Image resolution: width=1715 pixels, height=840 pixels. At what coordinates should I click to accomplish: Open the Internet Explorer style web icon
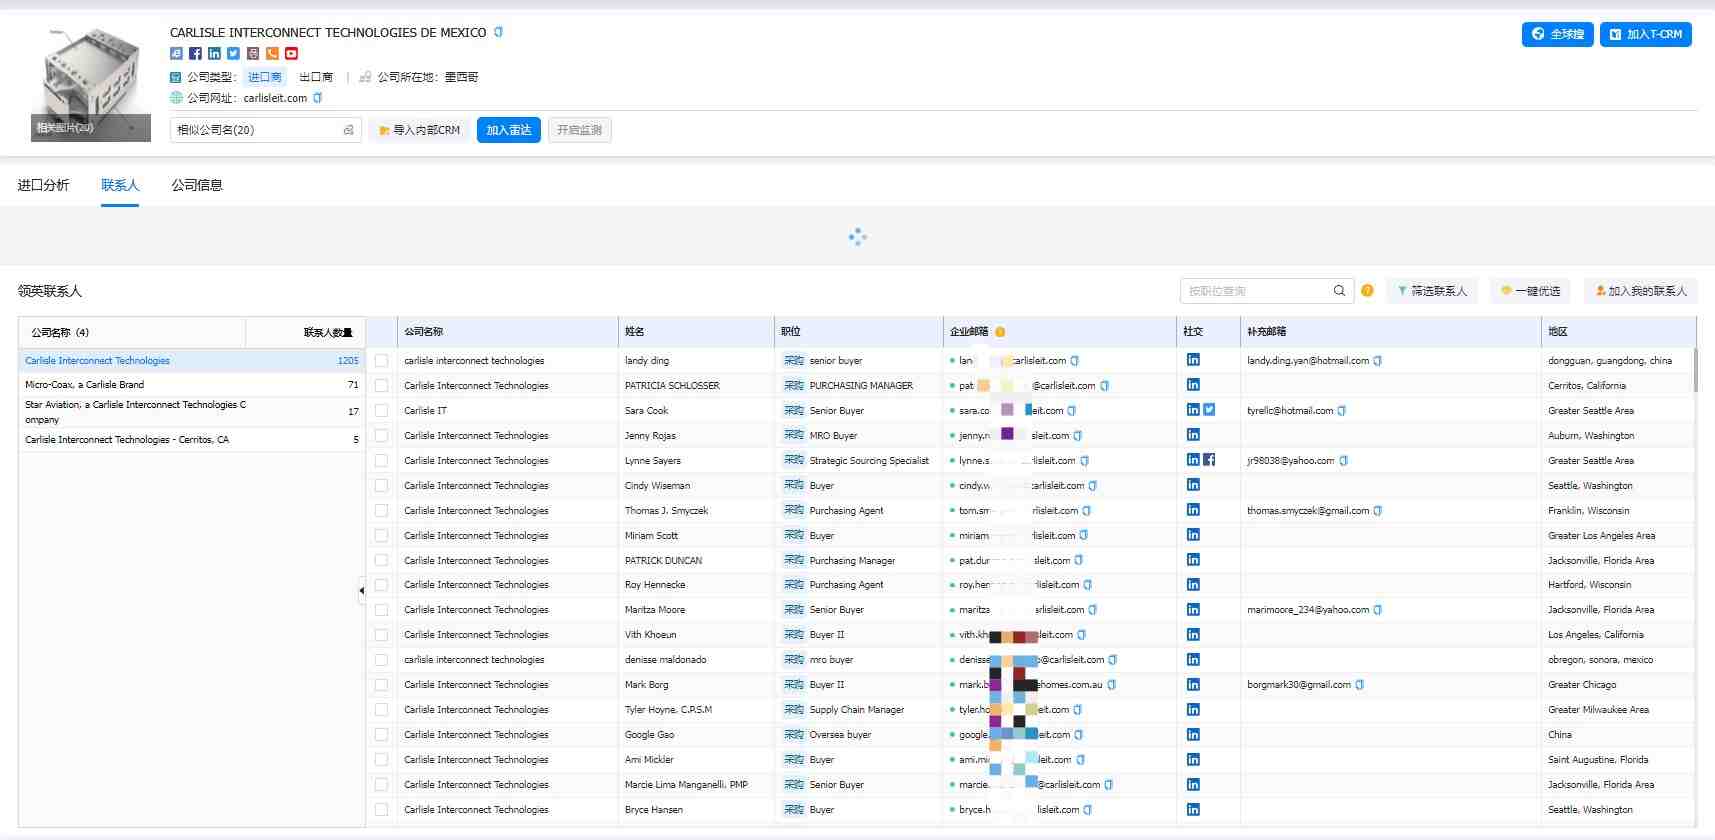pyautogui.click(x=176, y=54)
